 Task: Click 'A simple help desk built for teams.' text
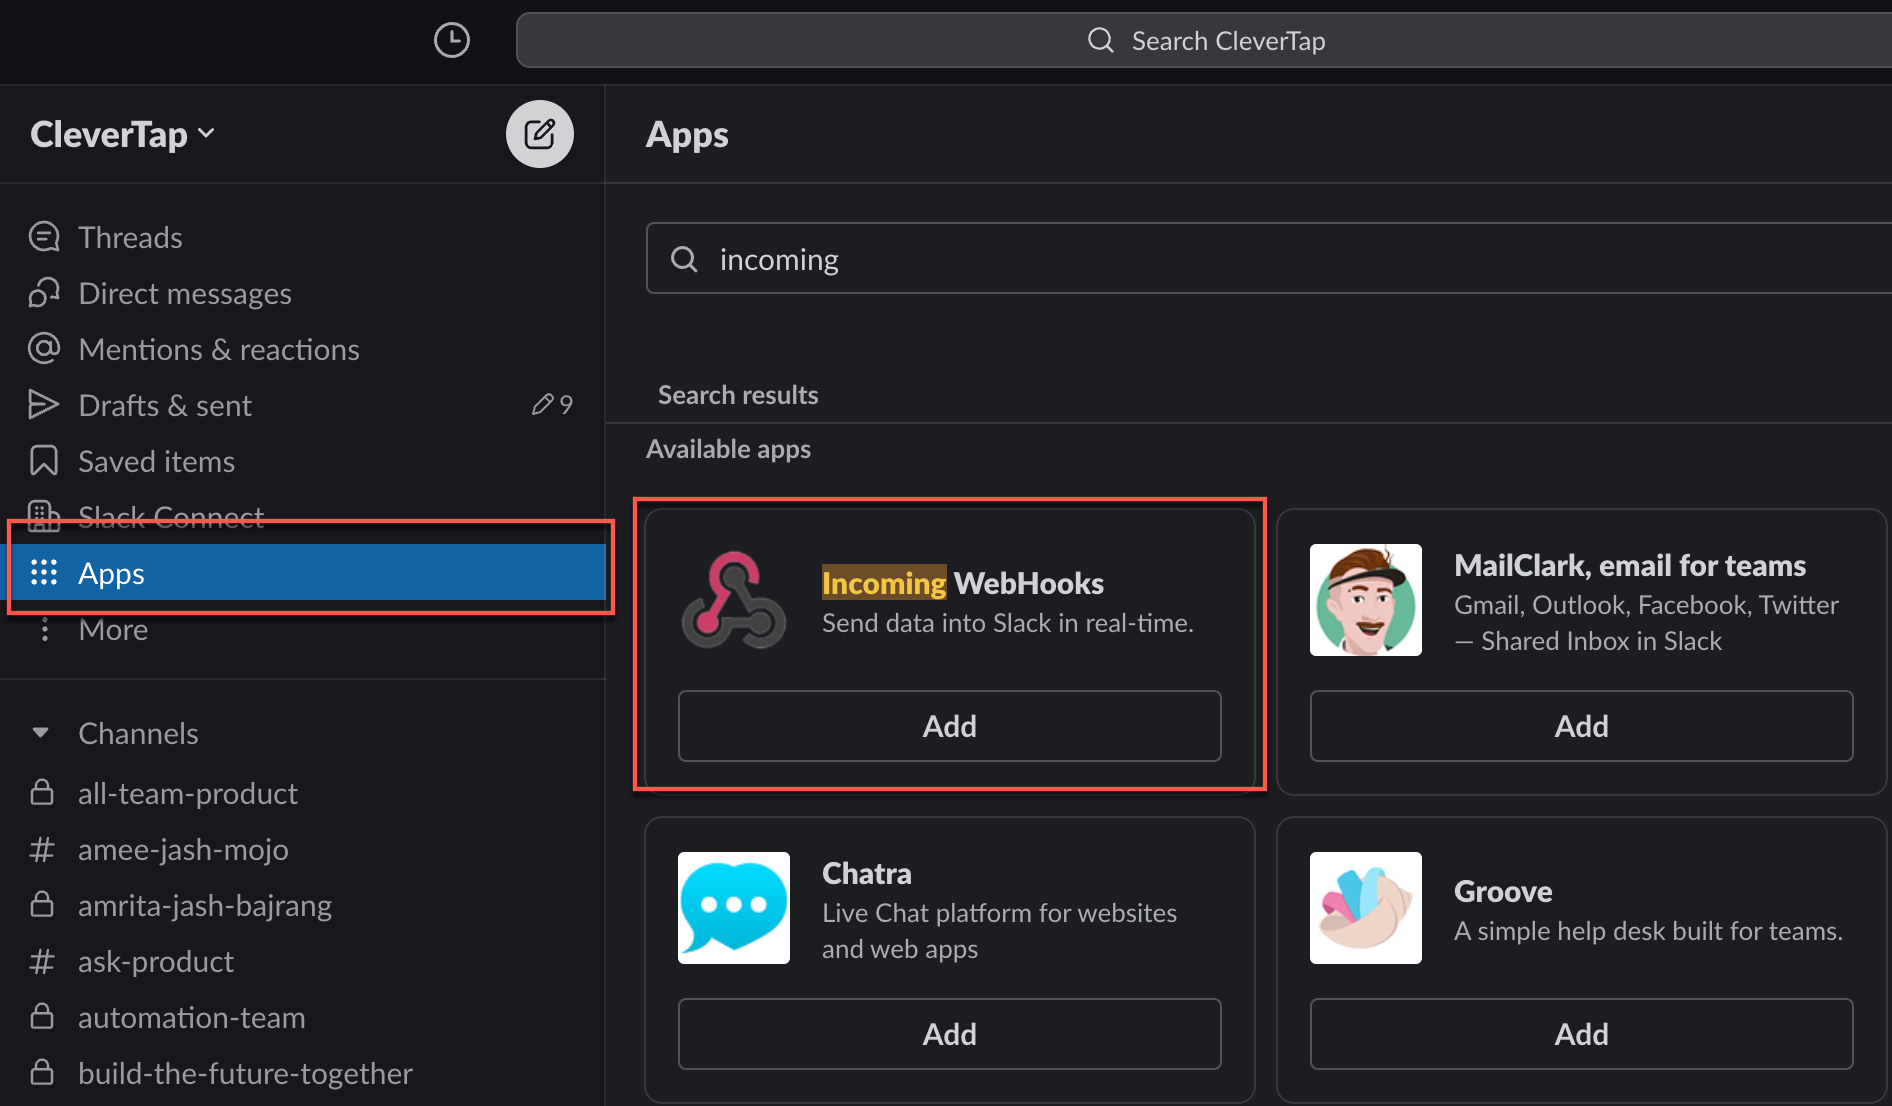pyautogui.click(x=1648, y=931)
